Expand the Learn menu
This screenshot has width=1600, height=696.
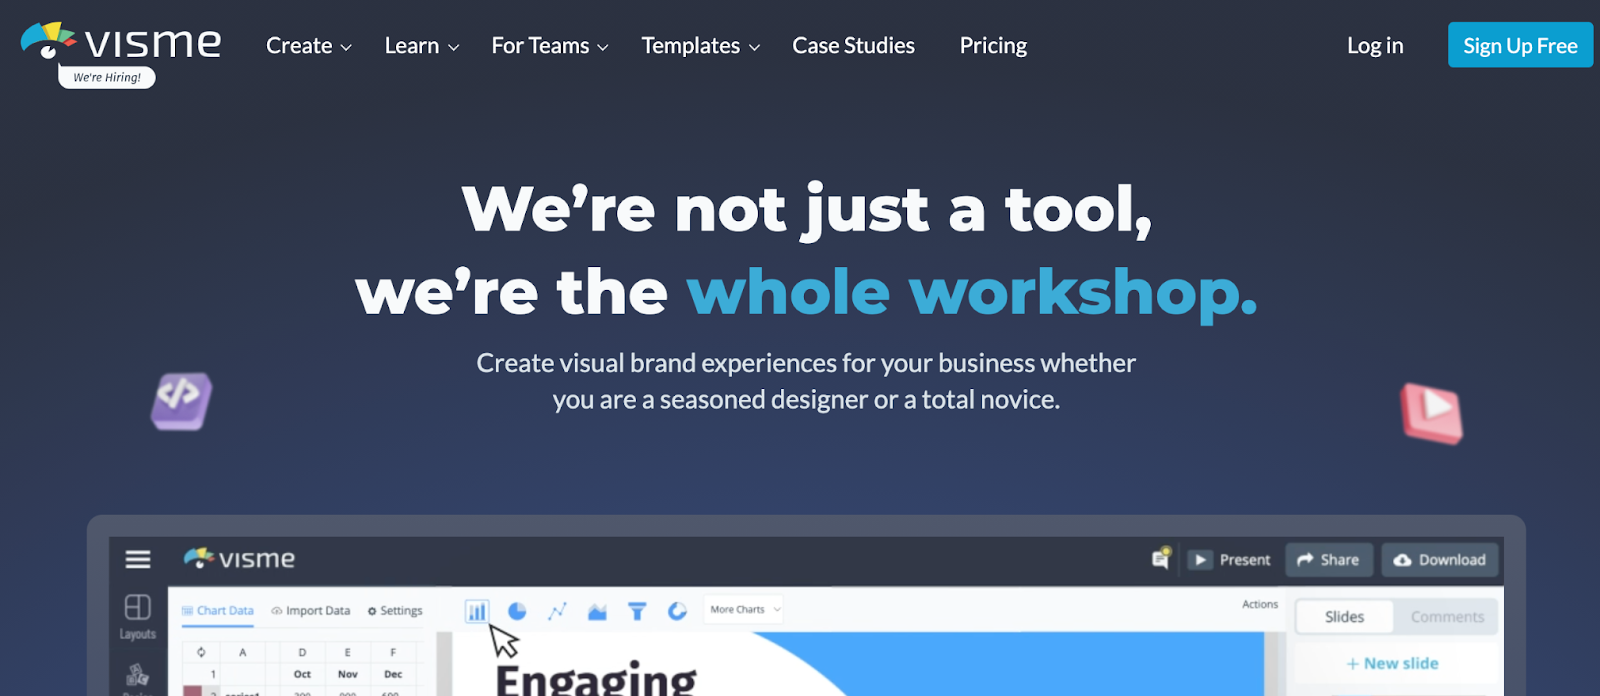click(421, 46)
